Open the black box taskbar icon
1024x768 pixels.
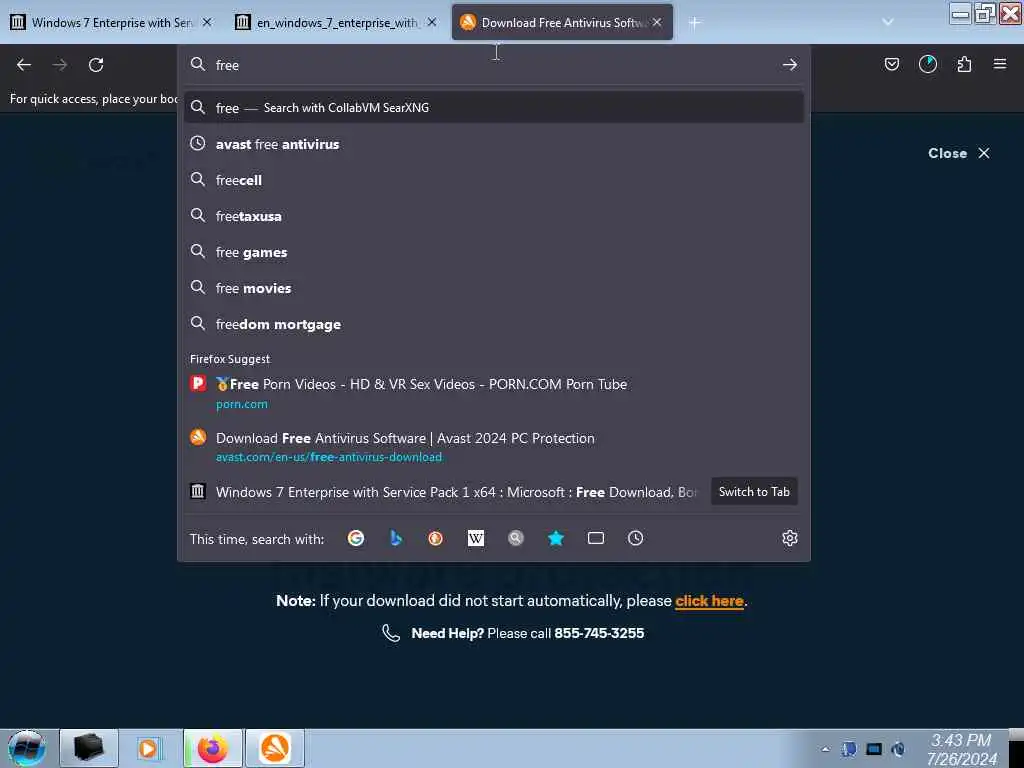[x=89, y=748]
